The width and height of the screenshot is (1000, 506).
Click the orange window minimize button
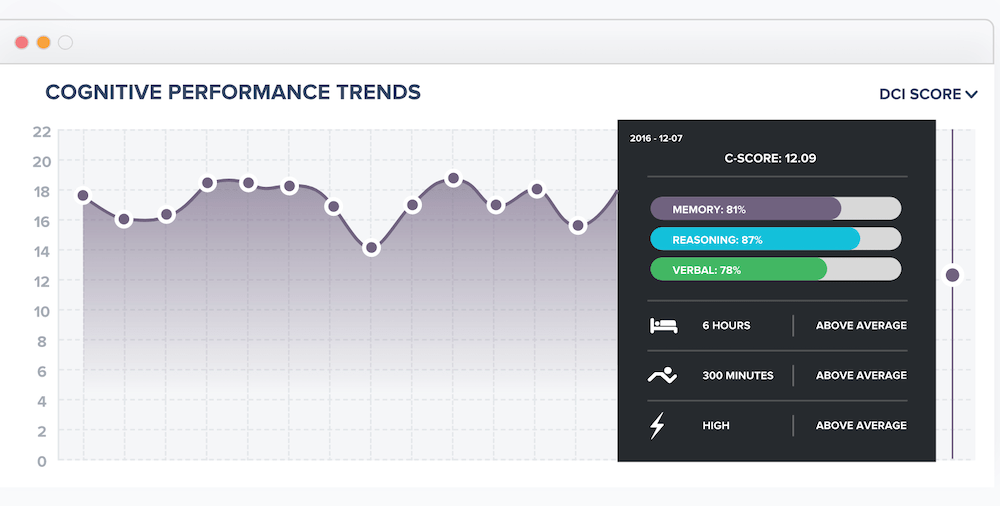(x=43, y=43)
